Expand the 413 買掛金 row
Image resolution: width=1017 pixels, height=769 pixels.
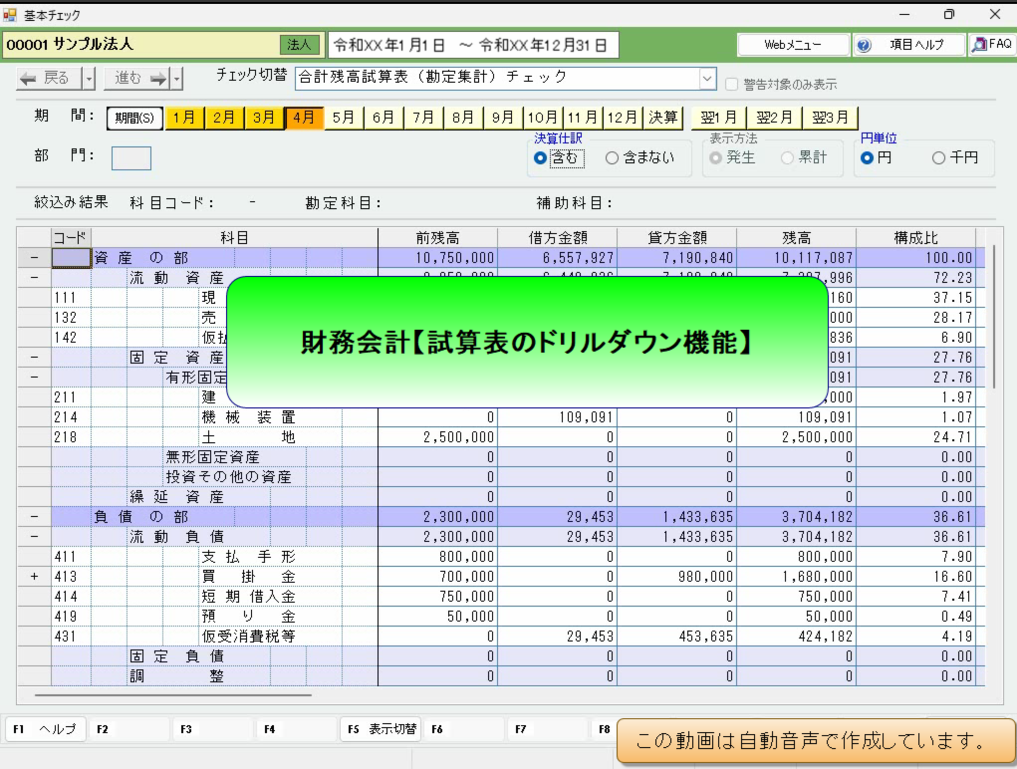[x=34, y=576]
